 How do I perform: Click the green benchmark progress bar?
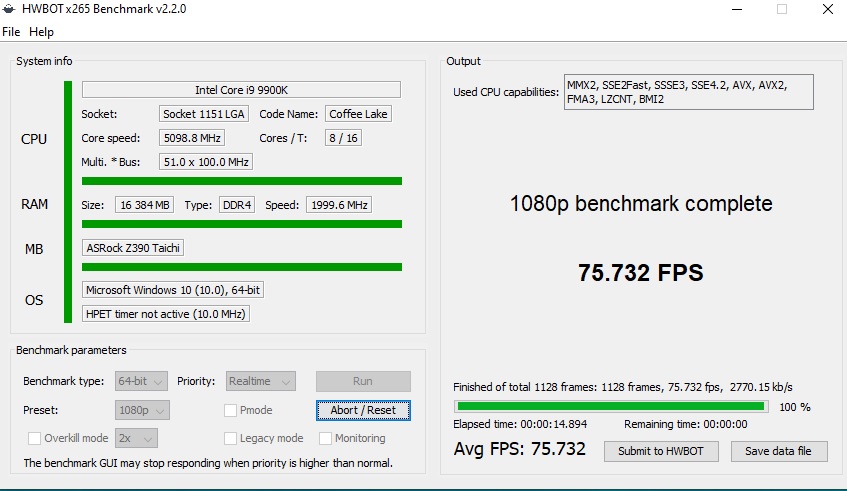pos(611,406)
